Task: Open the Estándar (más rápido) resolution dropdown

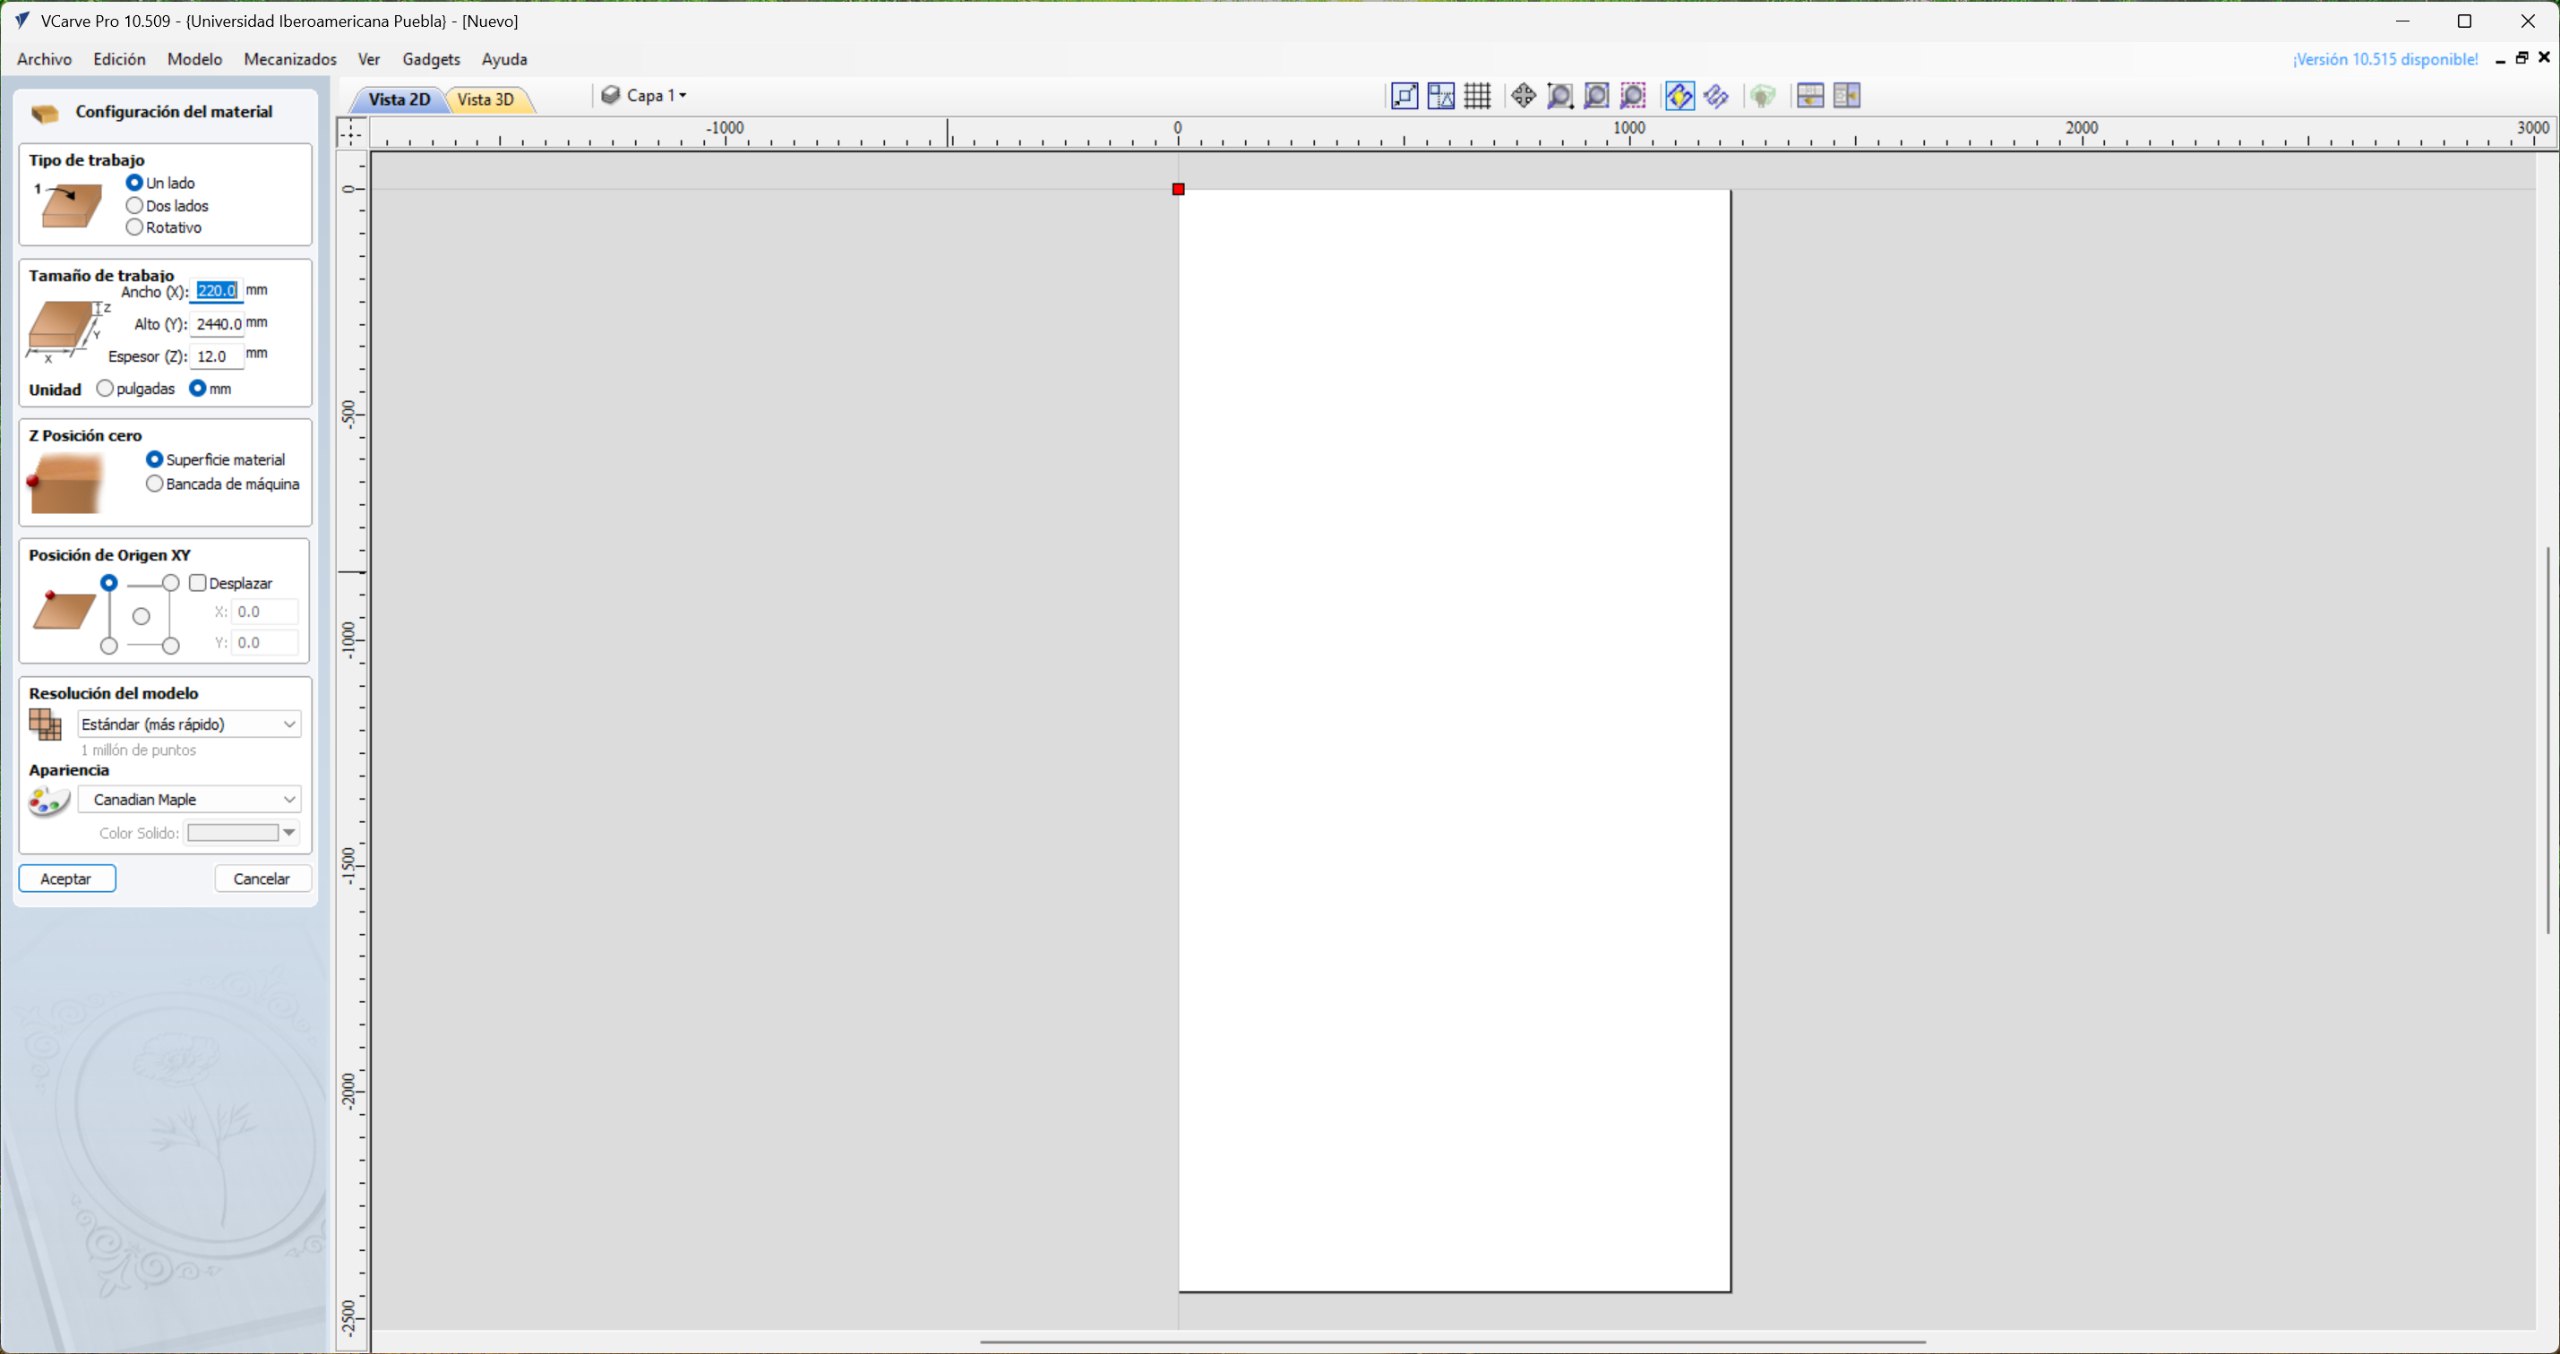Action: (x=189, y=724)
